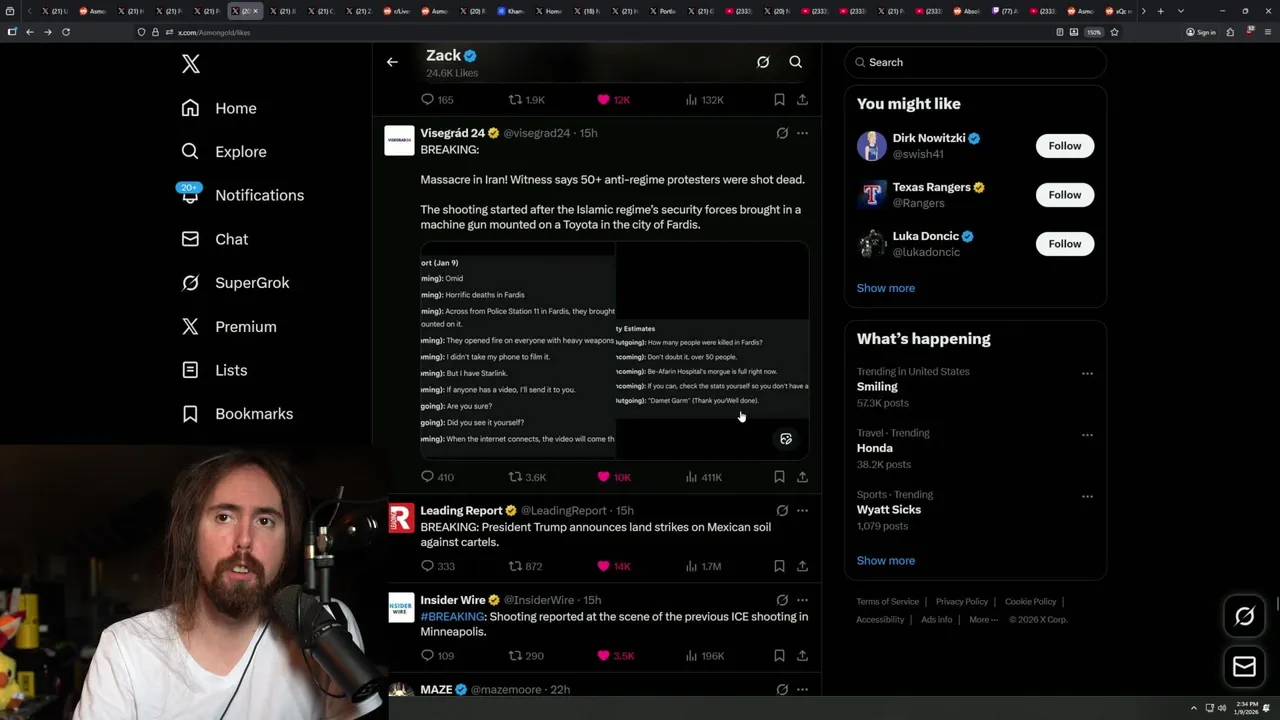The image size is (1280, 720).
Task: Expand More footer options
Action: pyautogui.click(x=982, y=620)
